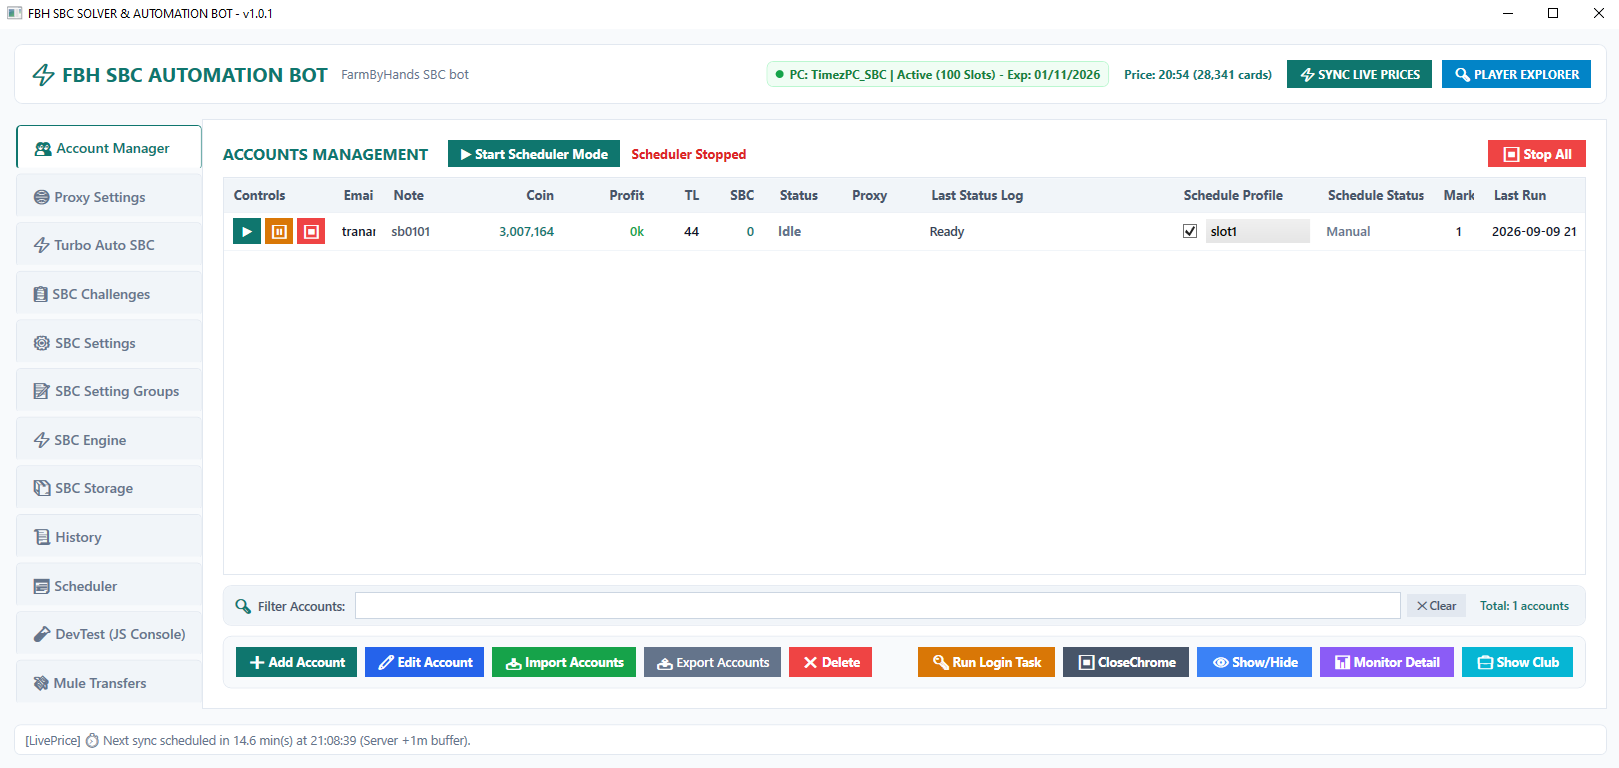Start the tranai account with the play button

pos(247,231)
